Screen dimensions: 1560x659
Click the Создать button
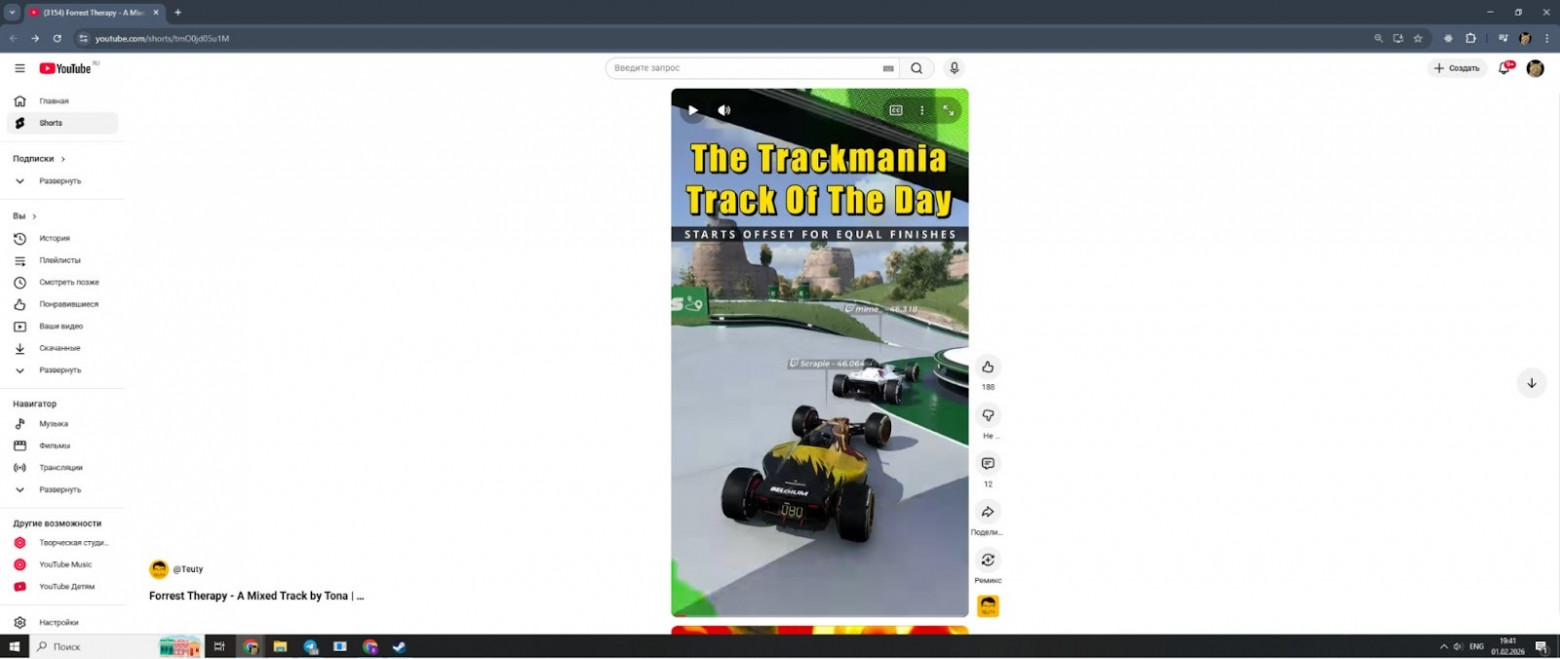(x=1456, y=68)
